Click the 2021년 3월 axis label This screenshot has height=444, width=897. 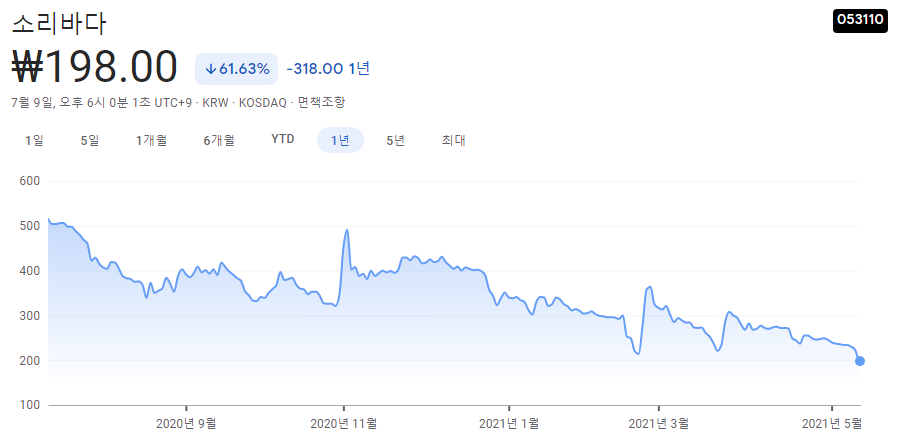pos(658,424)
